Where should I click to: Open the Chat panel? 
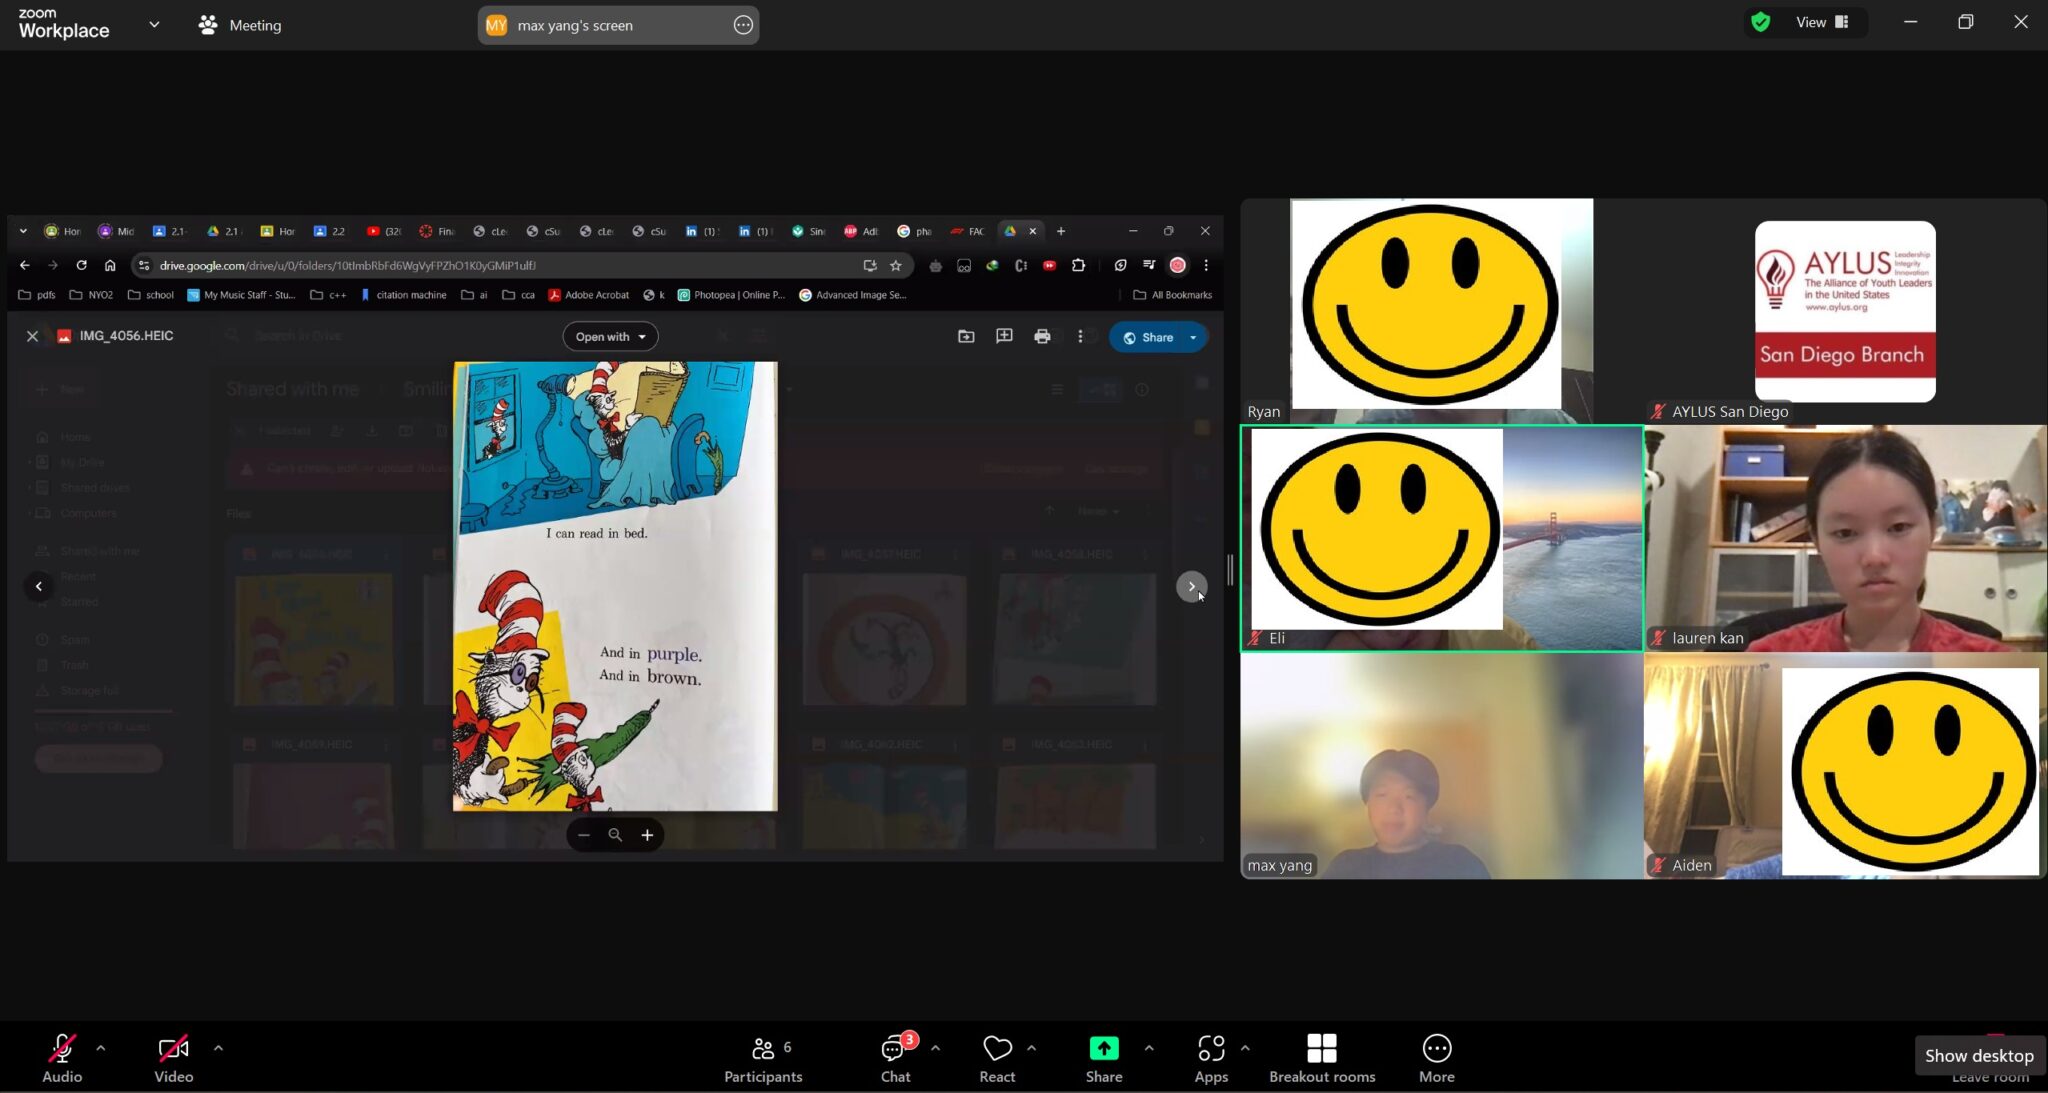(x=895, y=1058)
